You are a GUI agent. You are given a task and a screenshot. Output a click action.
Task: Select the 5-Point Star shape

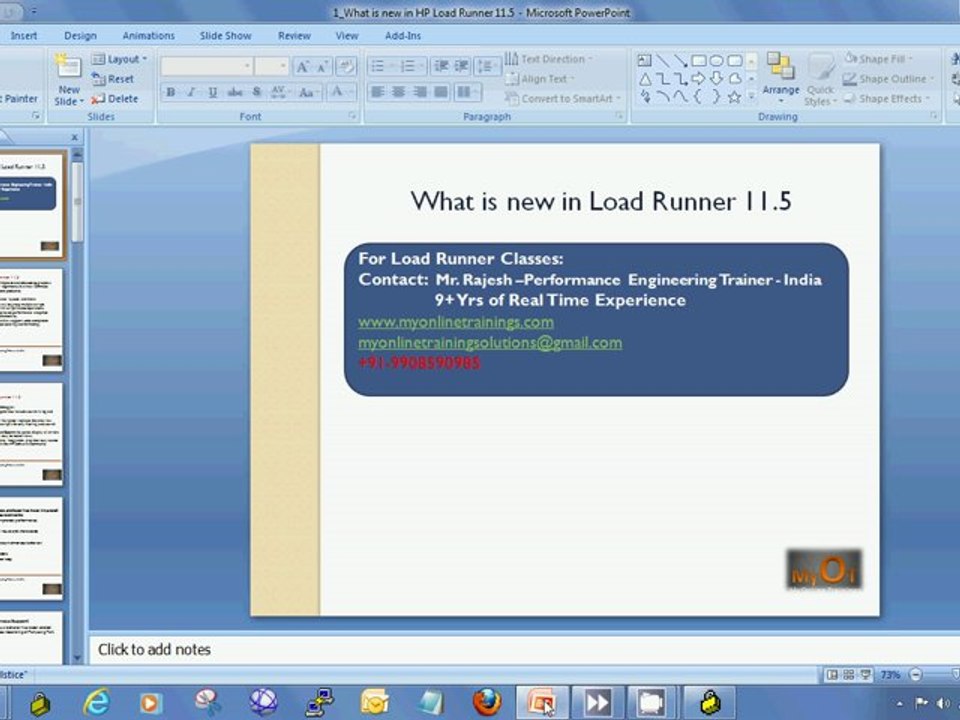734,97
